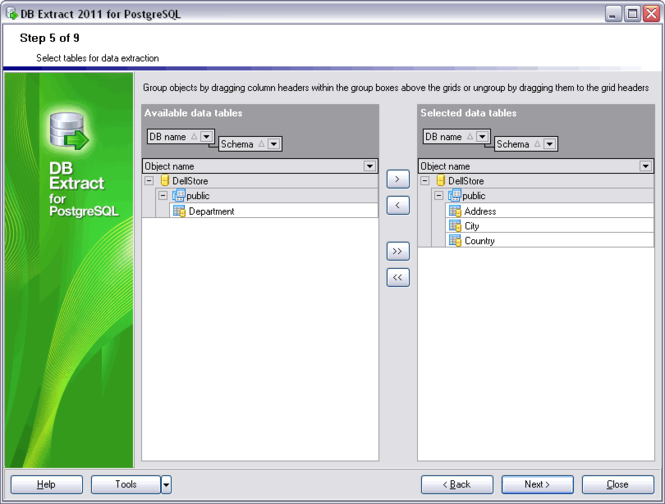Open DB name filter dropdown in Selected tables
665x504 pixels.
(x=482, y=137)
